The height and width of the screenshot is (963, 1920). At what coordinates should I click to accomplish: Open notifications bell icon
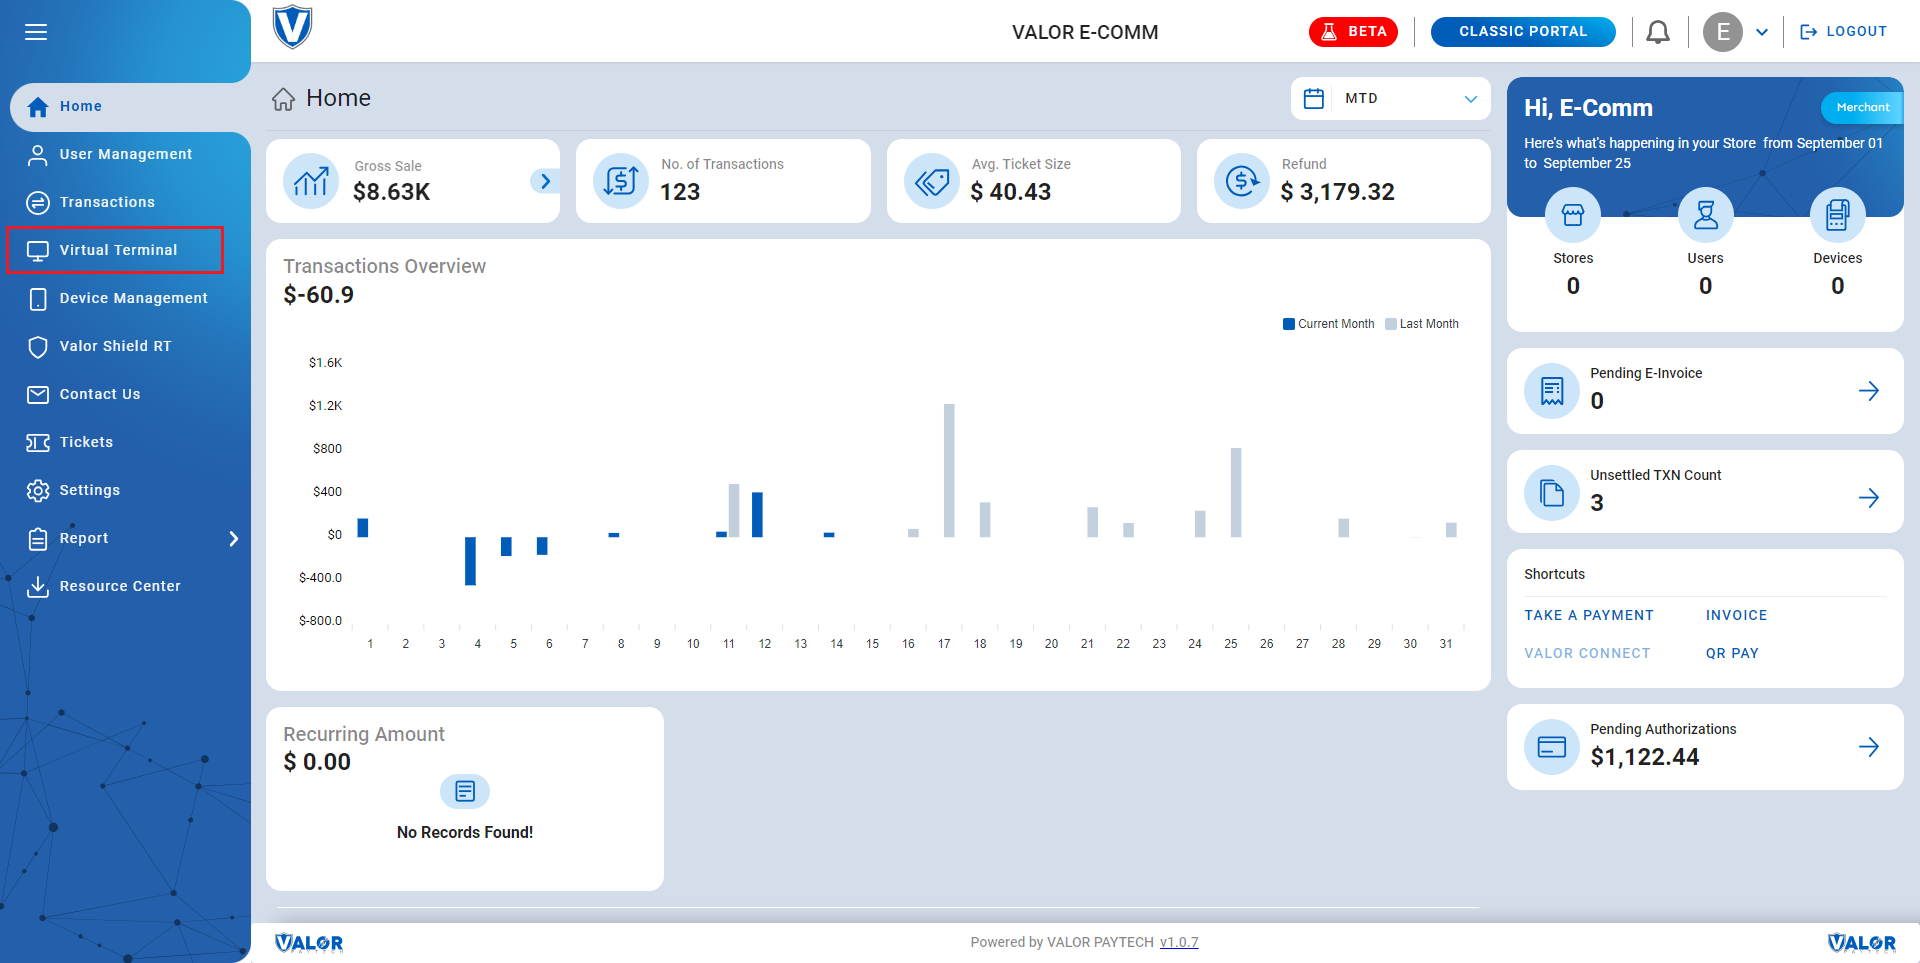point(1658,32)
